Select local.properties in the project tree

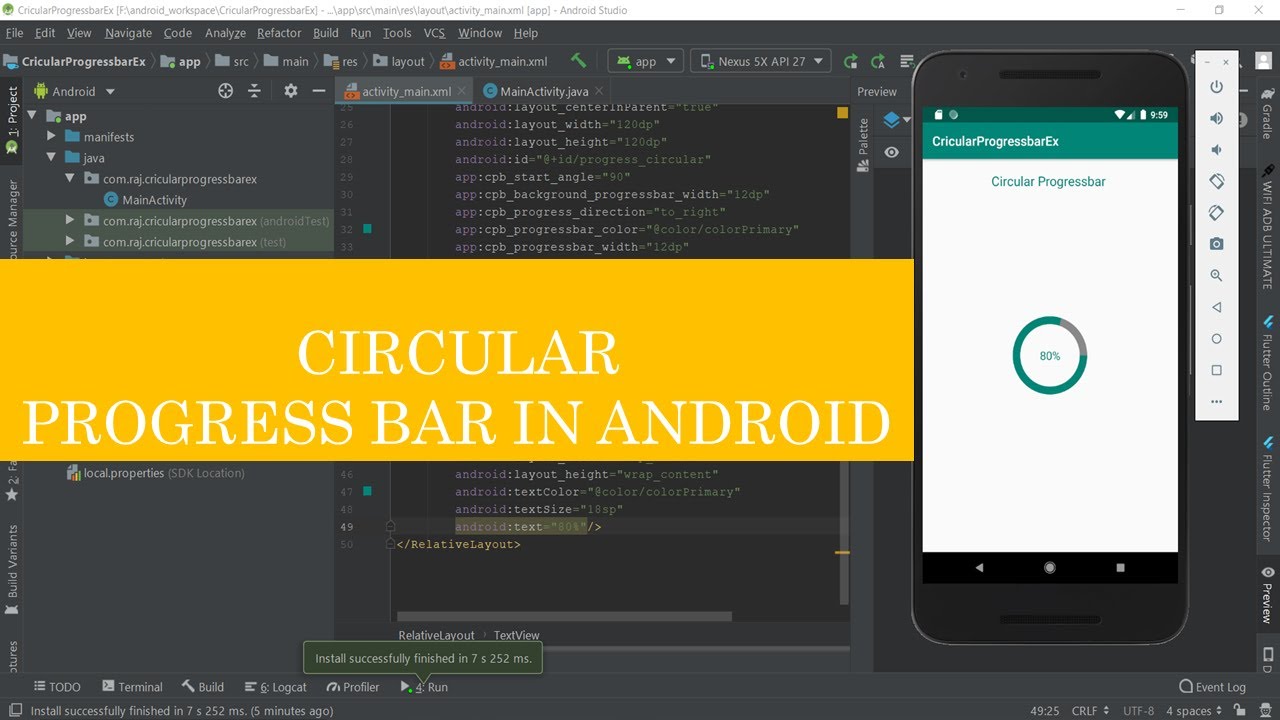(x=155, y=473)
